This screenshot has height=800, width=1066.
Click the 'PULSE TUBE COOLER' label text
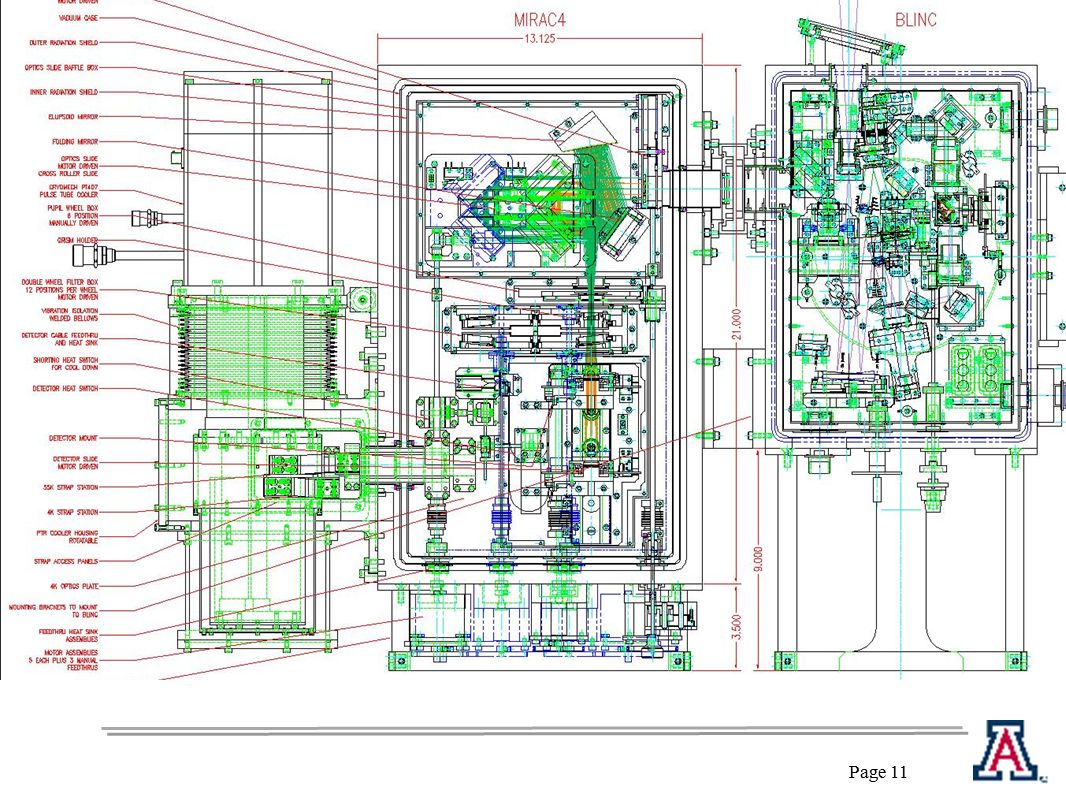tap(69, 195)
